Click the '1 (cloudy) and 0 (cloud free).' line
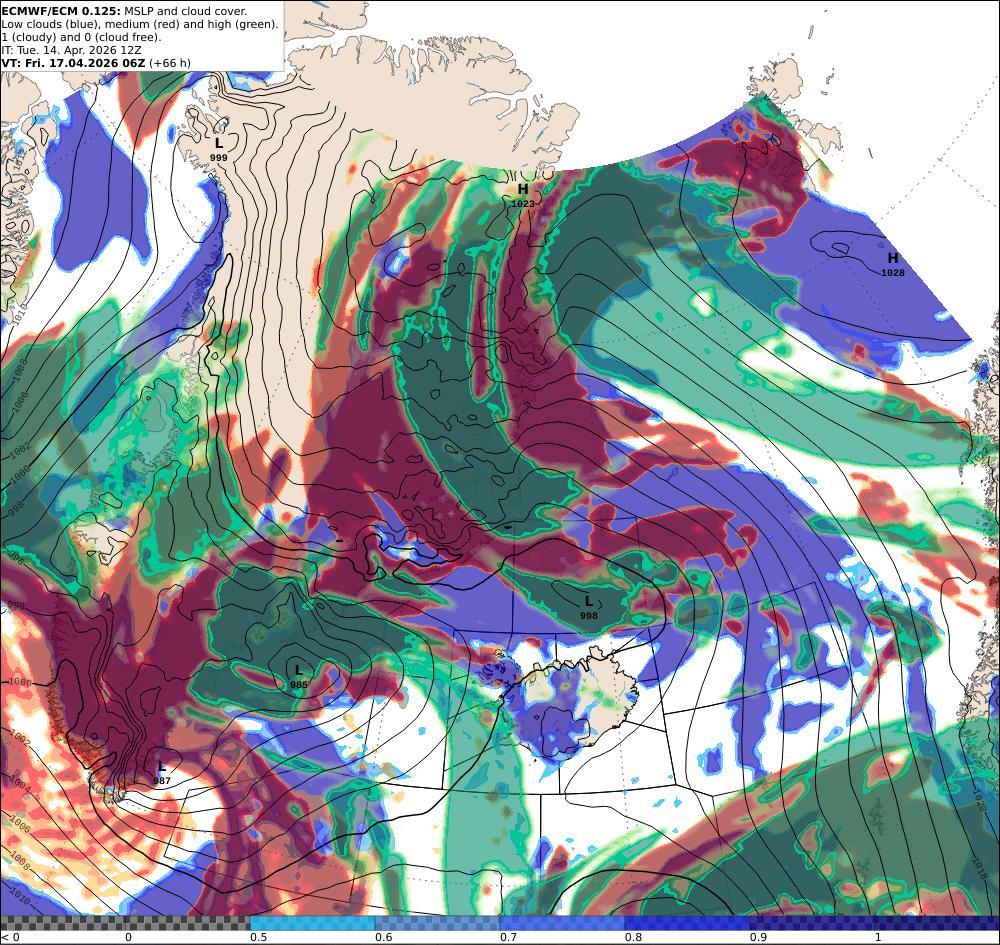The image size is (1000, 945). tap(81, 37)
